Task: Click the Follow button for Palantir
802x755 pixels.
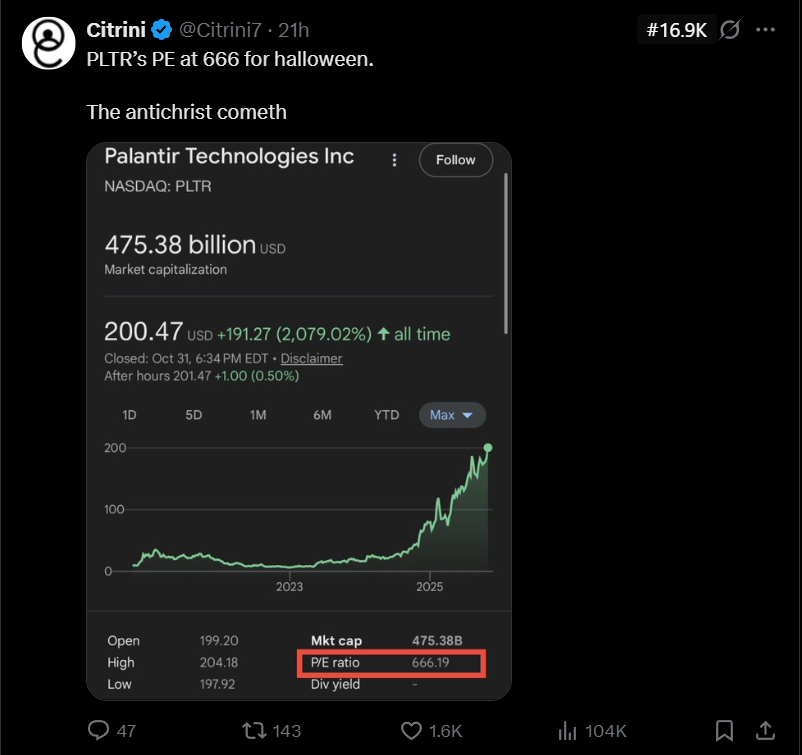Action: pos(455,160)
